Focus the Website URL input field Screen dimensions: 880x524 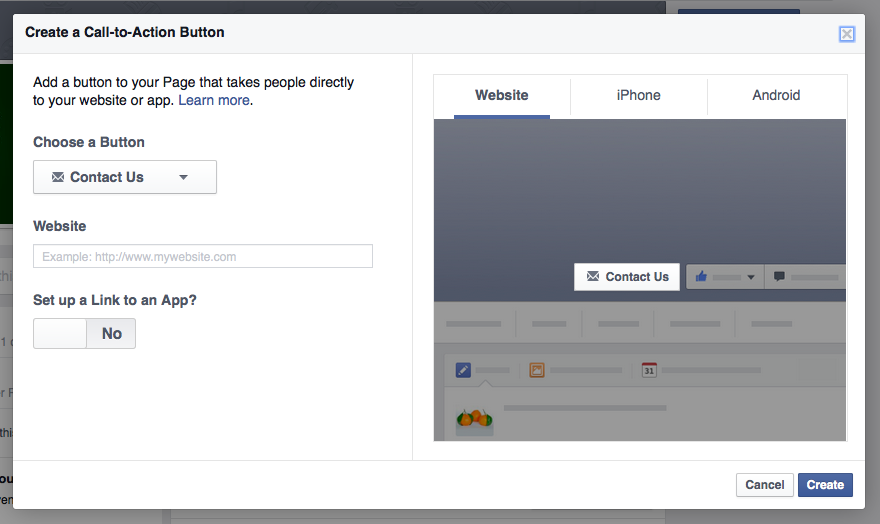(x=203, y=257)
